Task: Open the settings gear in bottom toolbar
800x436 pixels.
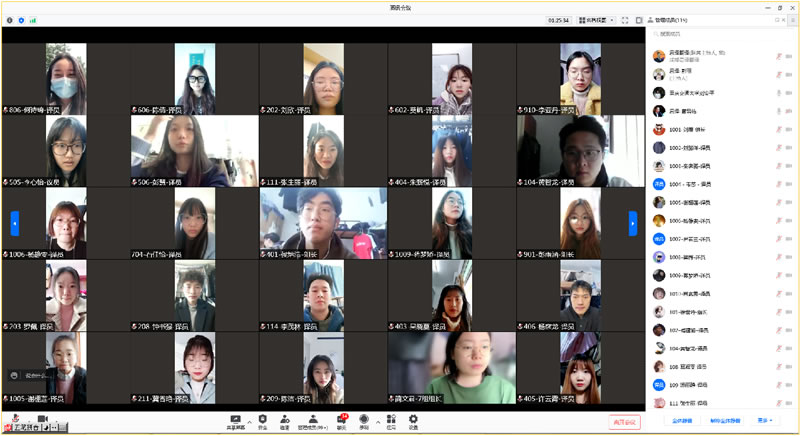Action: 413,421
